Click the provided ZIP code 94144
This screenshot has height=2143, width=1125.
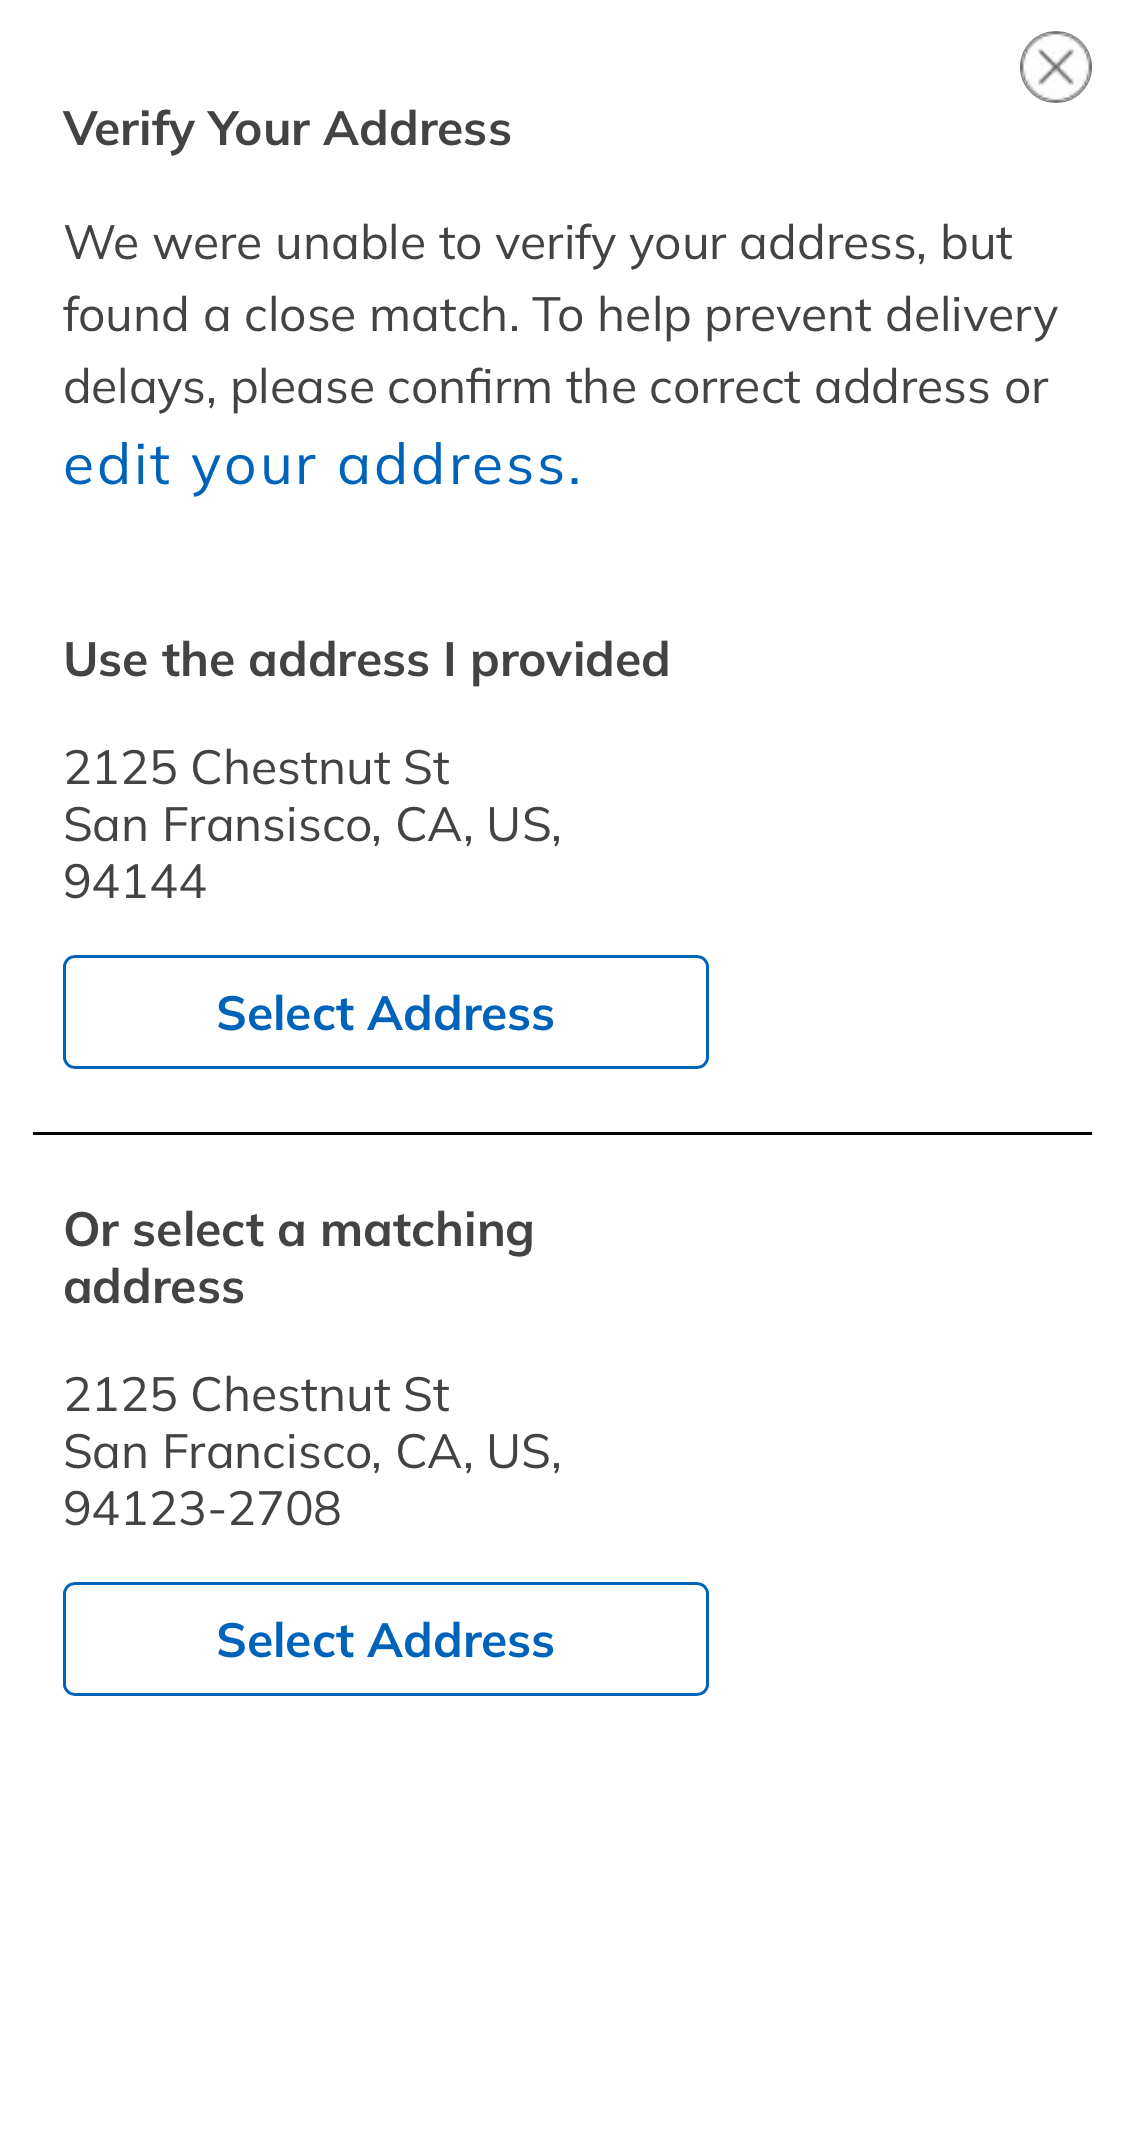pos(135,882)
